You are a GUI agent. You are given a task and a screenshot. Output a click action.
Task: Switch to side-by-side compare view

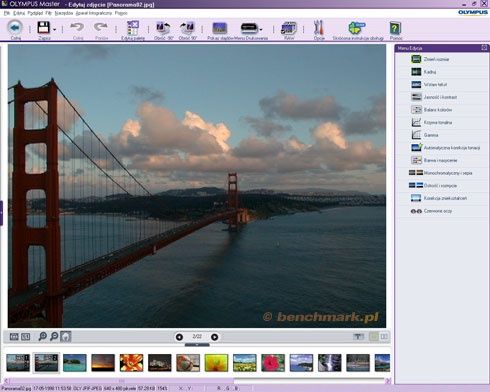(384, 337)
